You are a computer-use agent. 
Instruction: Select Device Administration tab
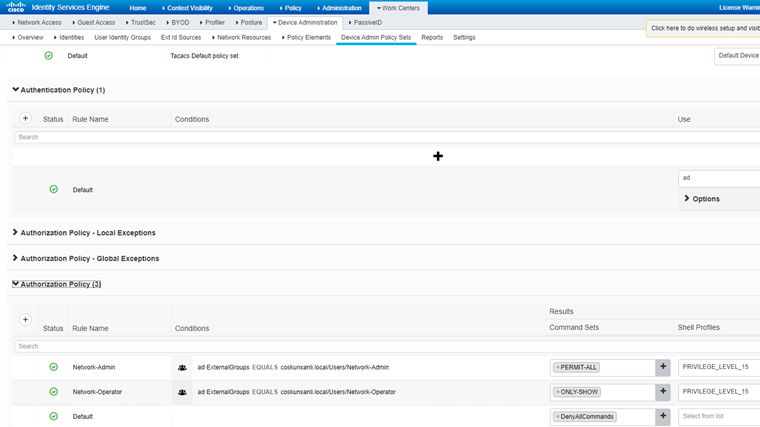(305, 22)
